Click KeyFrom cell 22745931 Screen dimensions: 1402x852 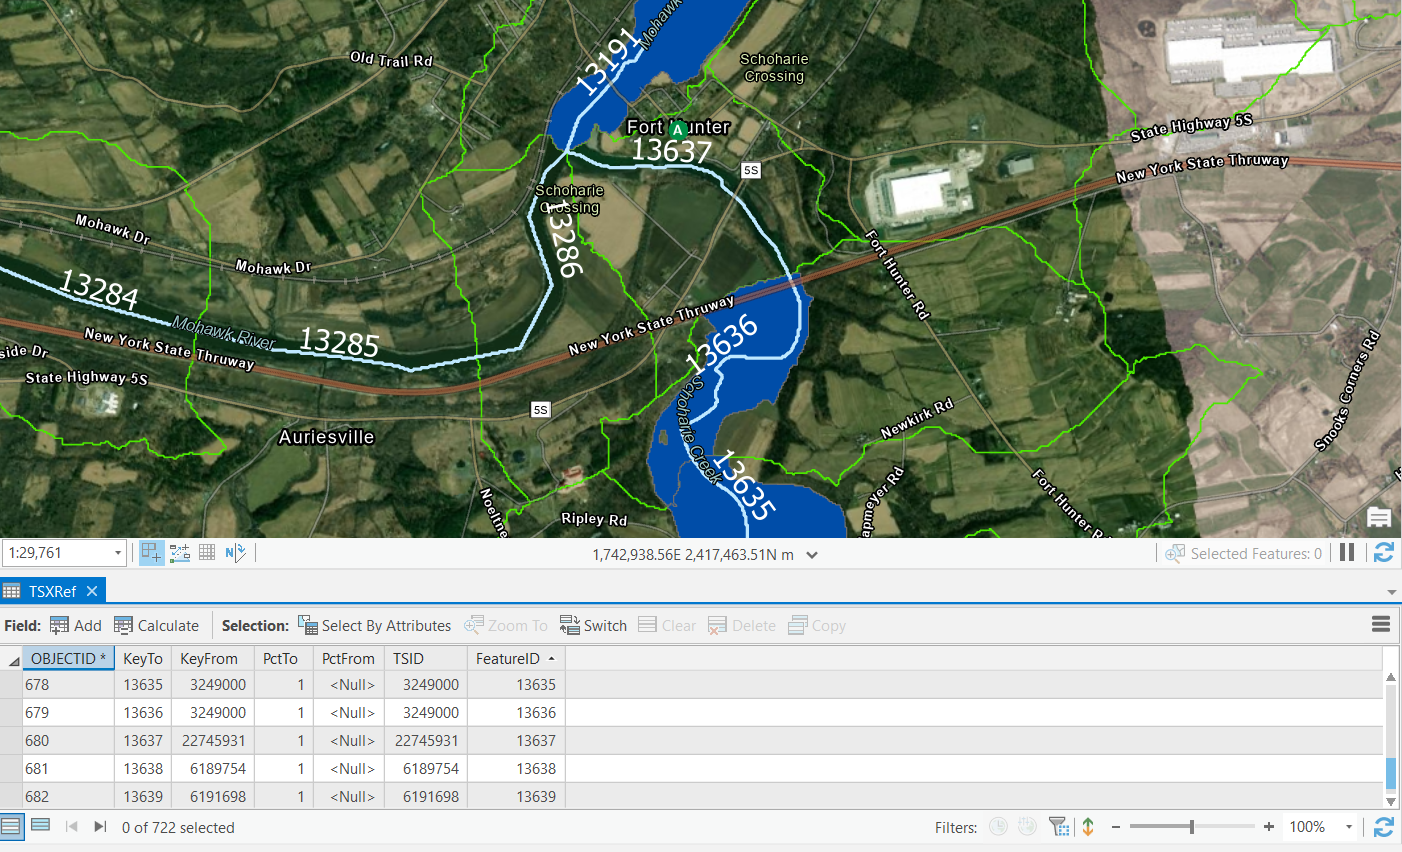pos(213,741)
